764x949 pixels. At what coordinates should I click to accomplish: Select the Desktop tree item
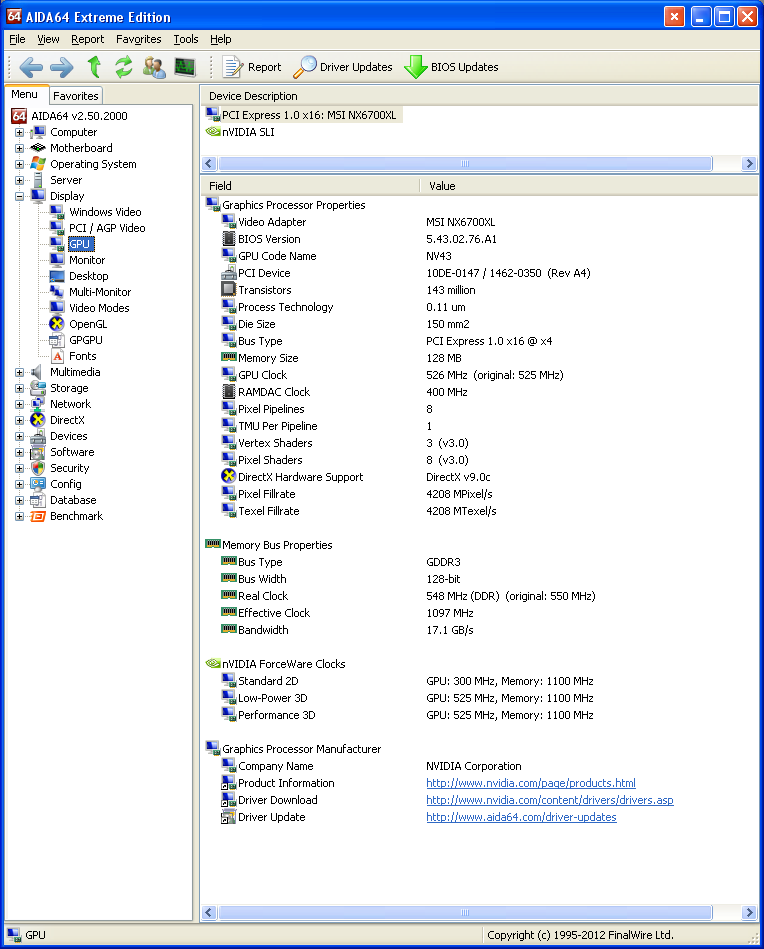(x=88, y=276)
